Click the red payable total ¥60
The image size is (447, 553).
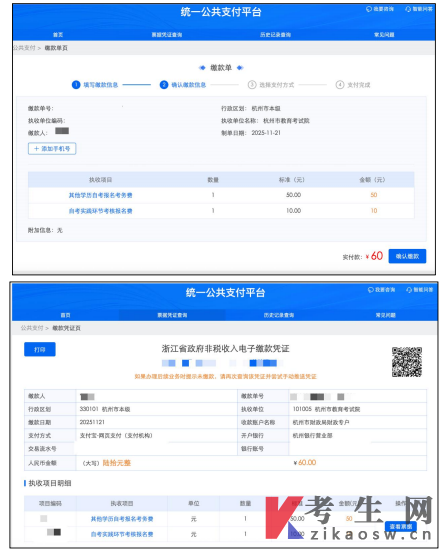374,256
